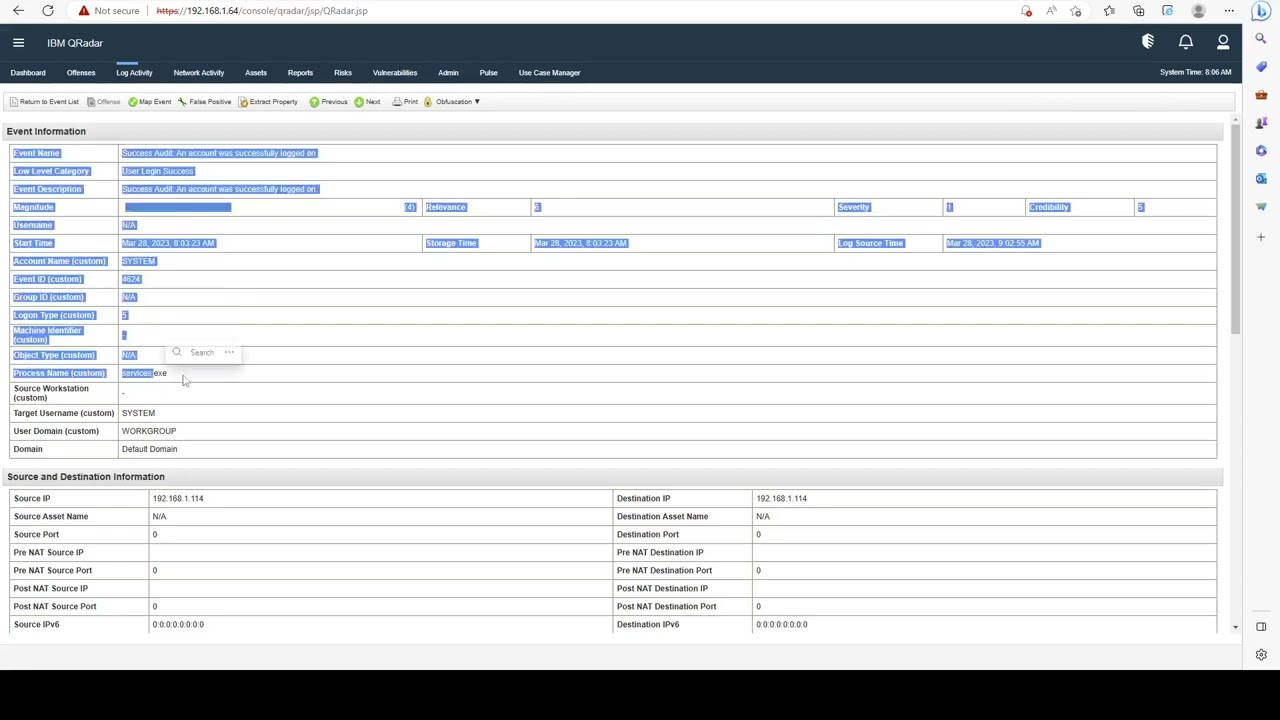The image size is (1280, 720).
Task: Click the Target Username value SYSTEM
Action: click(138, 413)
